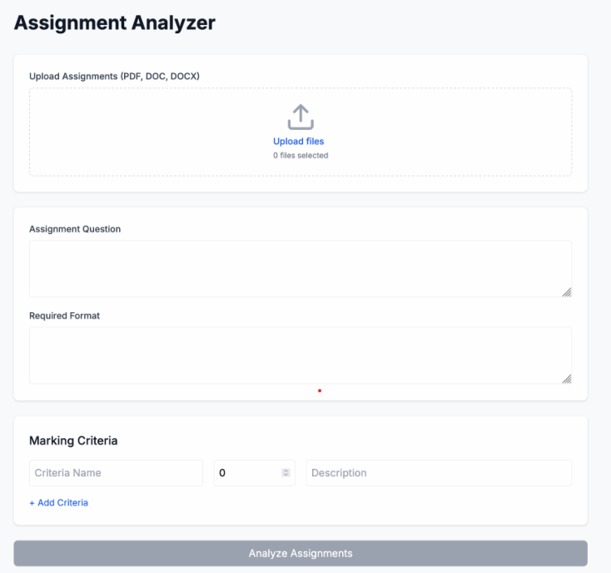Click inside the Assignment Question text area
This screenshot has width=611, height=573.
point(300,269)
